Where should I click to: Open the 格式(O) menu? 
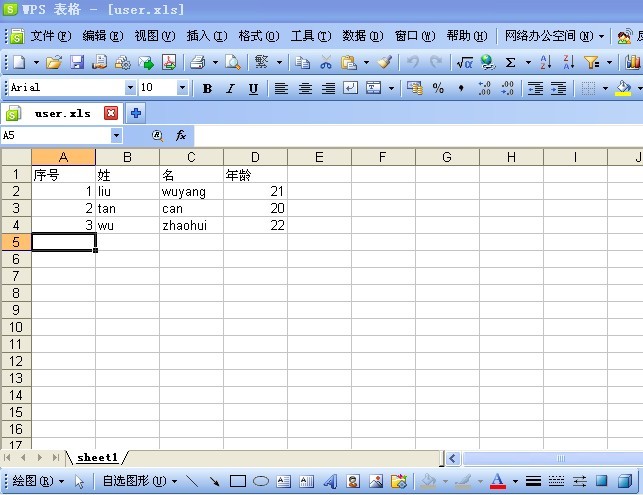[259, 36]
